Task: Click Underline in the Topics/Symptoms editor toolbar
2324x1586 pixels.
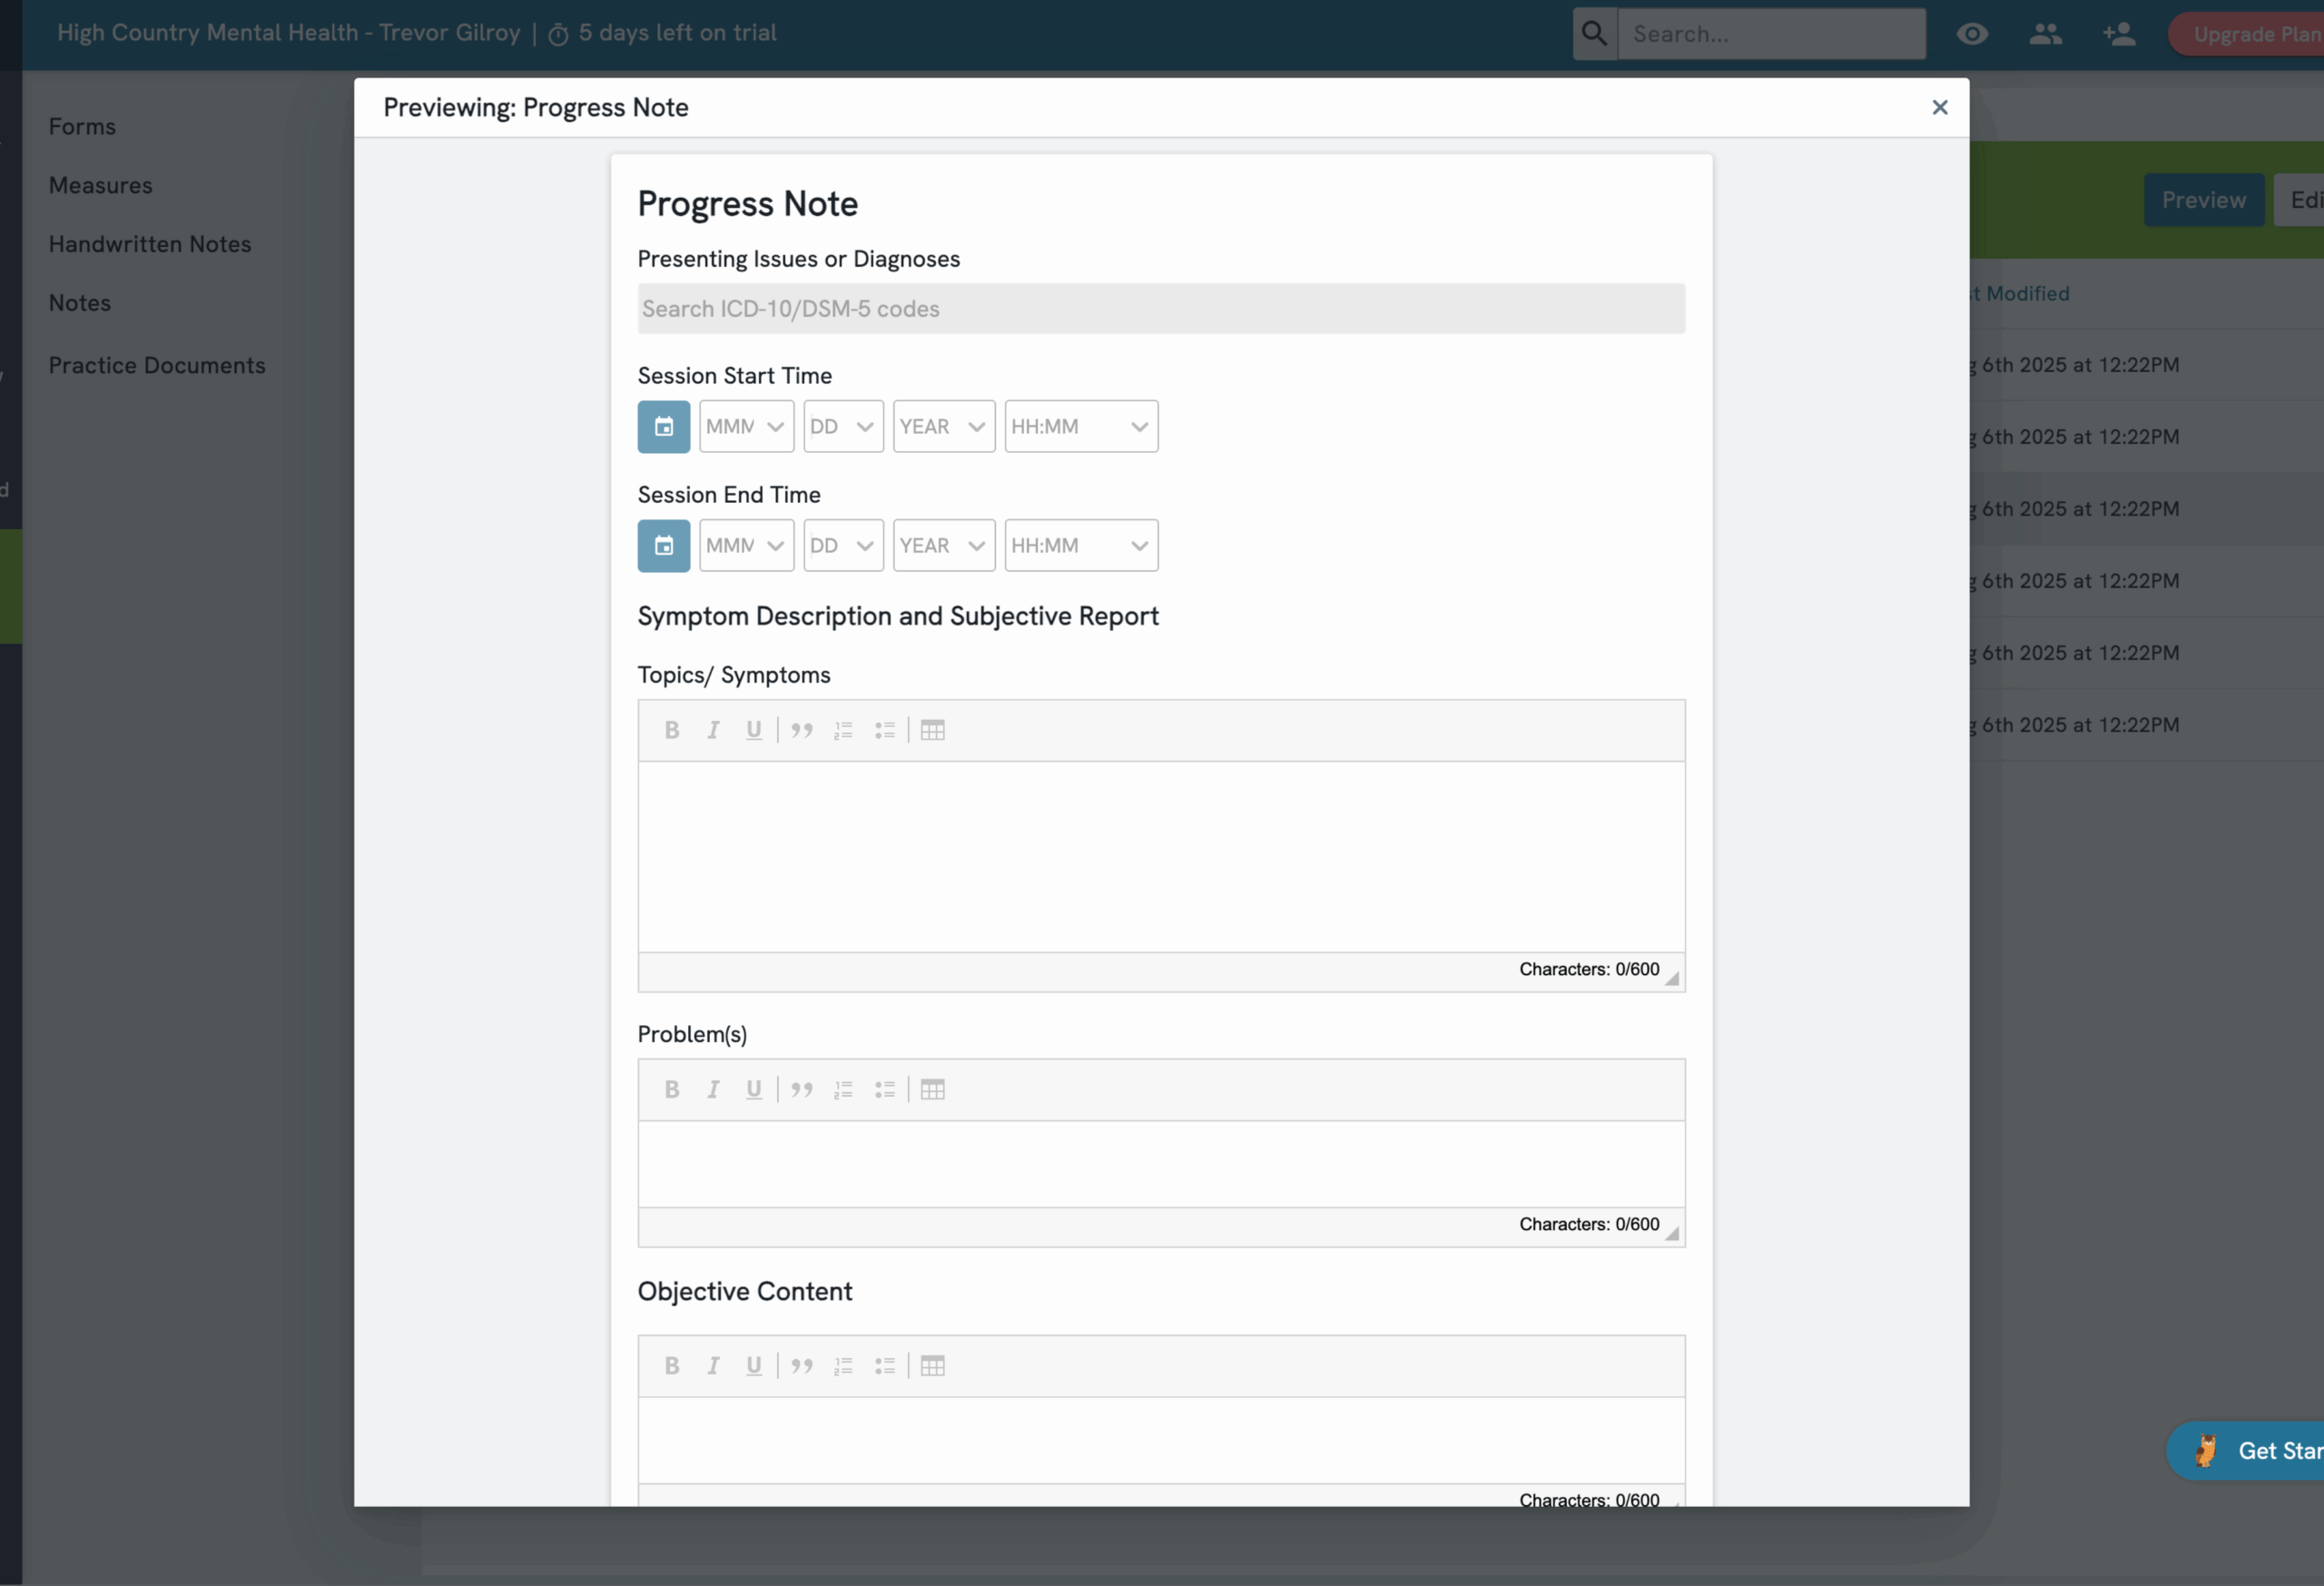Action: (x=754, y=730)
